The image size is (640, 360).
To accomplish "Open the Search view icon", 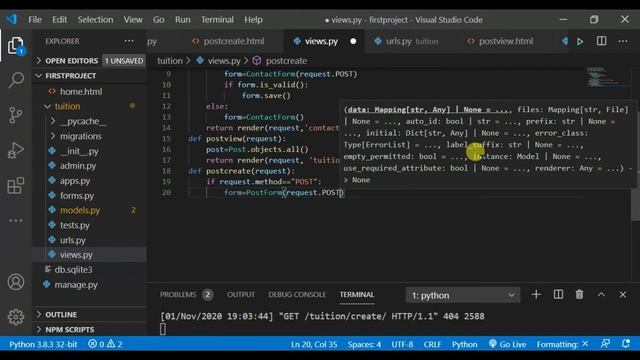I will (x=16, y=80).
